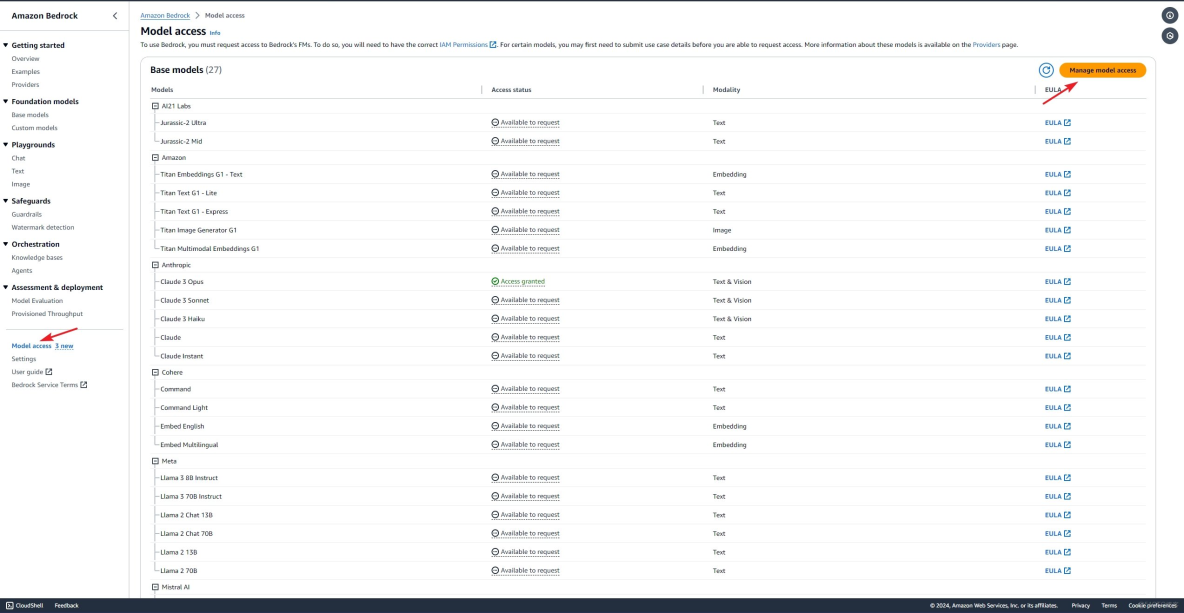1184x613 pixels.
Task: Collapse the Anthropic provider group
Action: point(156,265)
